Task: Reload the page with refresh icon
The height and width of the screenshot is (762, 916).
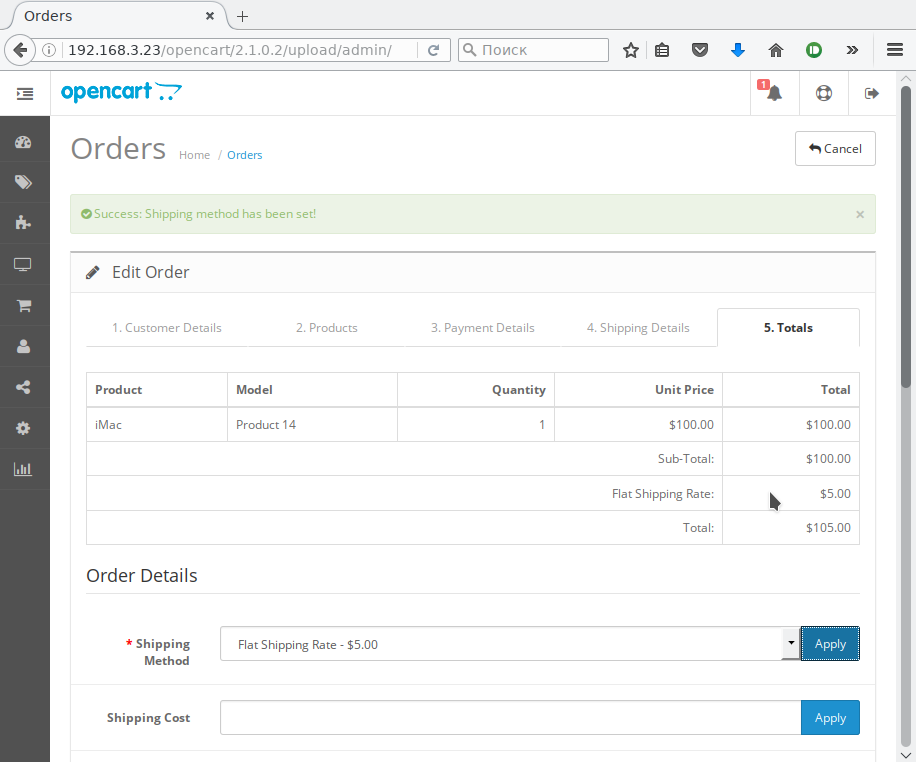Action: 433,50
